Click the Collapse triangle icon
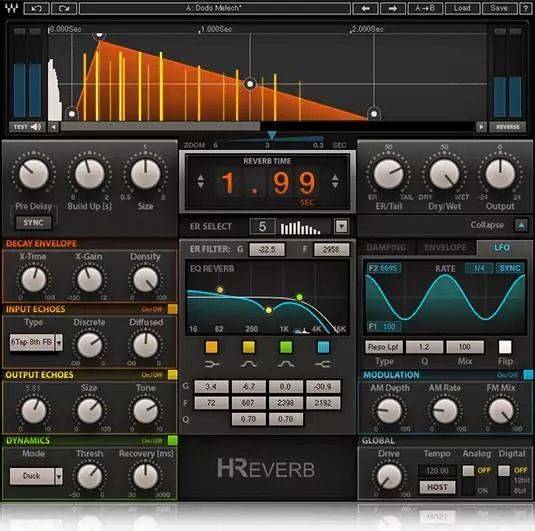Image resolution: width=535 pixels, height=531 pixels. 521,225
